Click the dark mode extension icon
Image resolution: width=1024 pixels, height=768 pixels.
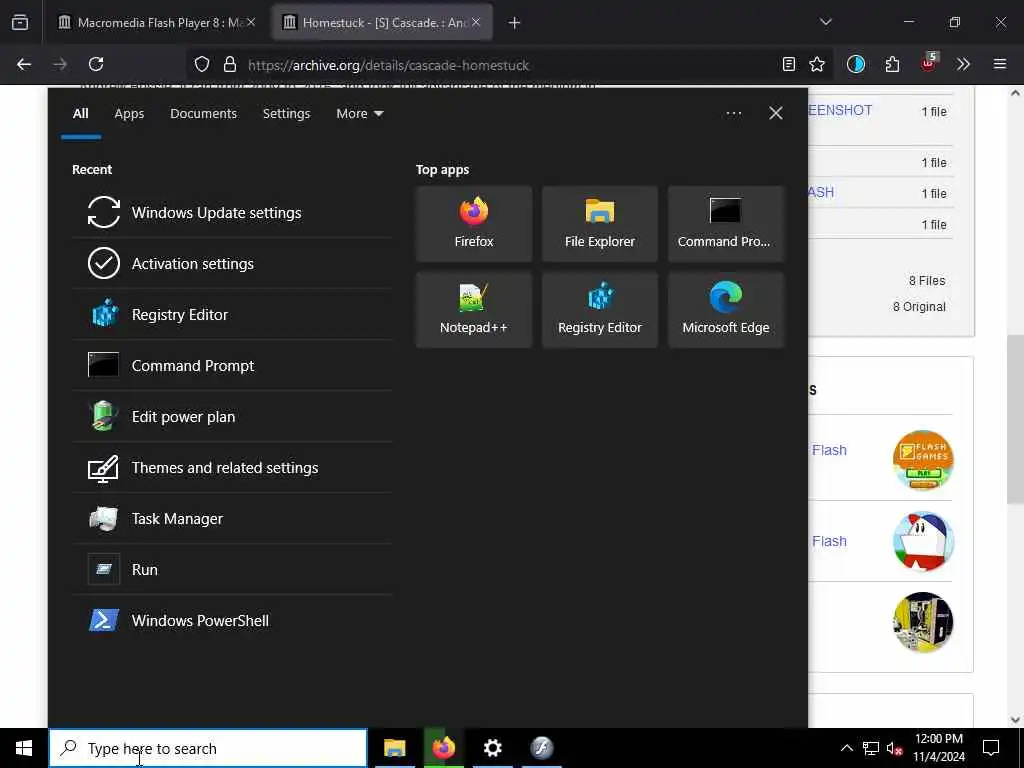tap(856, 64)
